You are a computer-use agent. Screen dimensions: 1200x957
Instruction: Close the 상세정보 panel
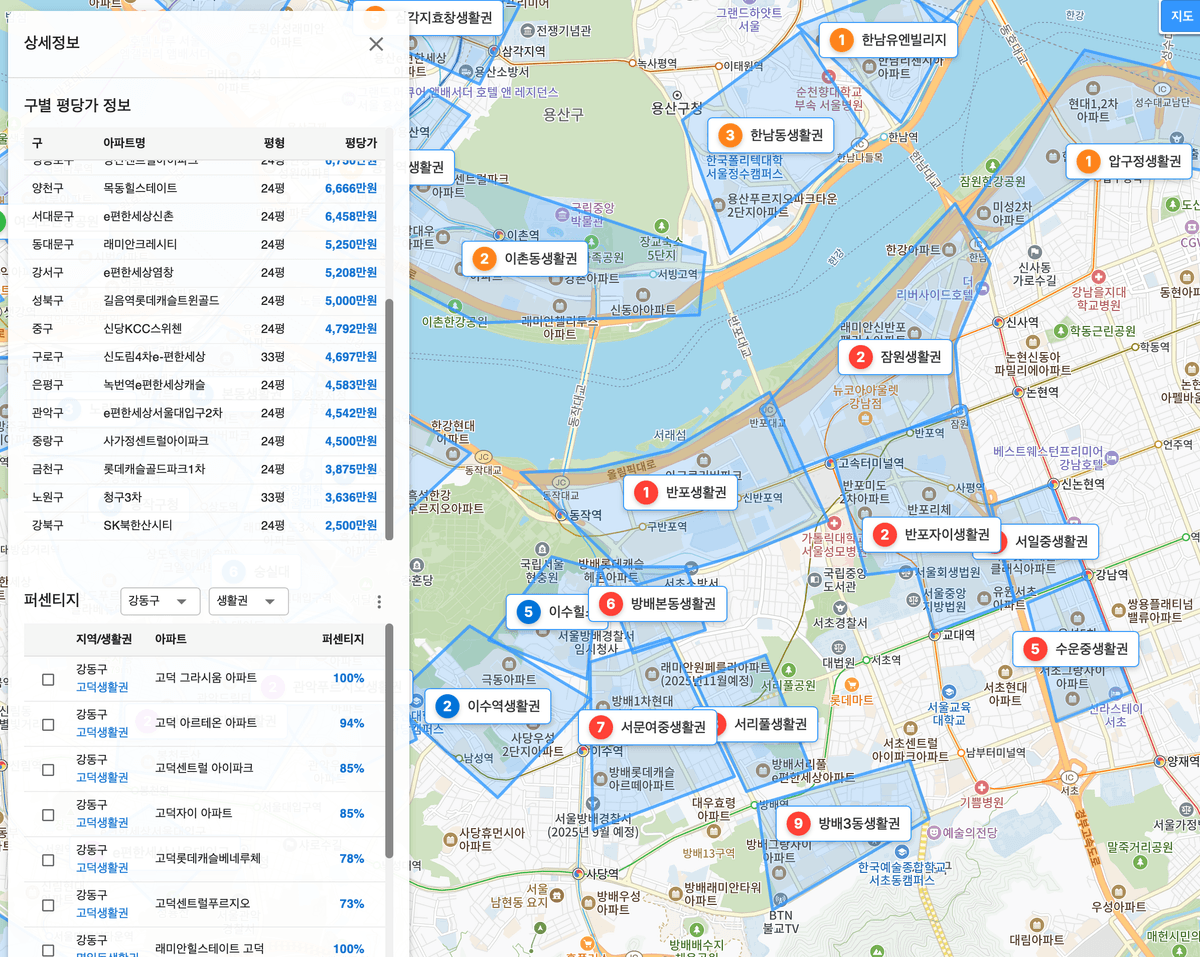pyautogui.click(x=376, y=44)
